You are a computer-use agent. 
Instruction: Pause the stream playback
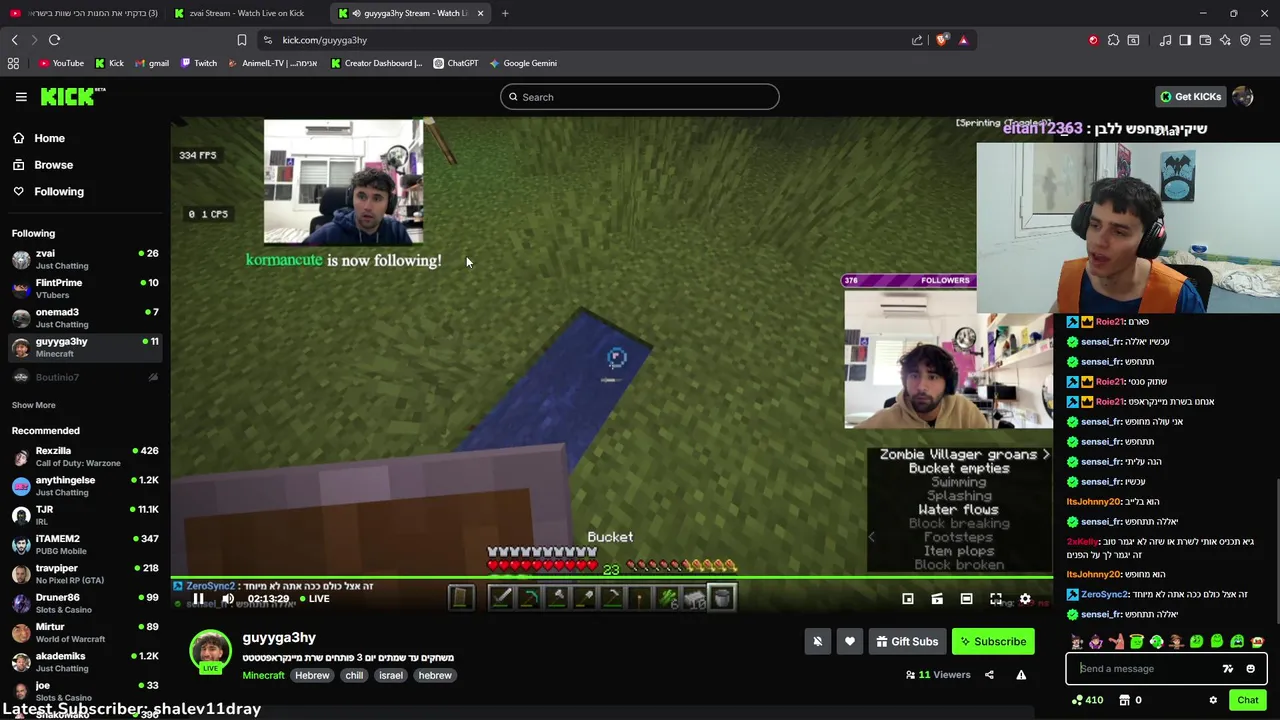tap(198, 599)
